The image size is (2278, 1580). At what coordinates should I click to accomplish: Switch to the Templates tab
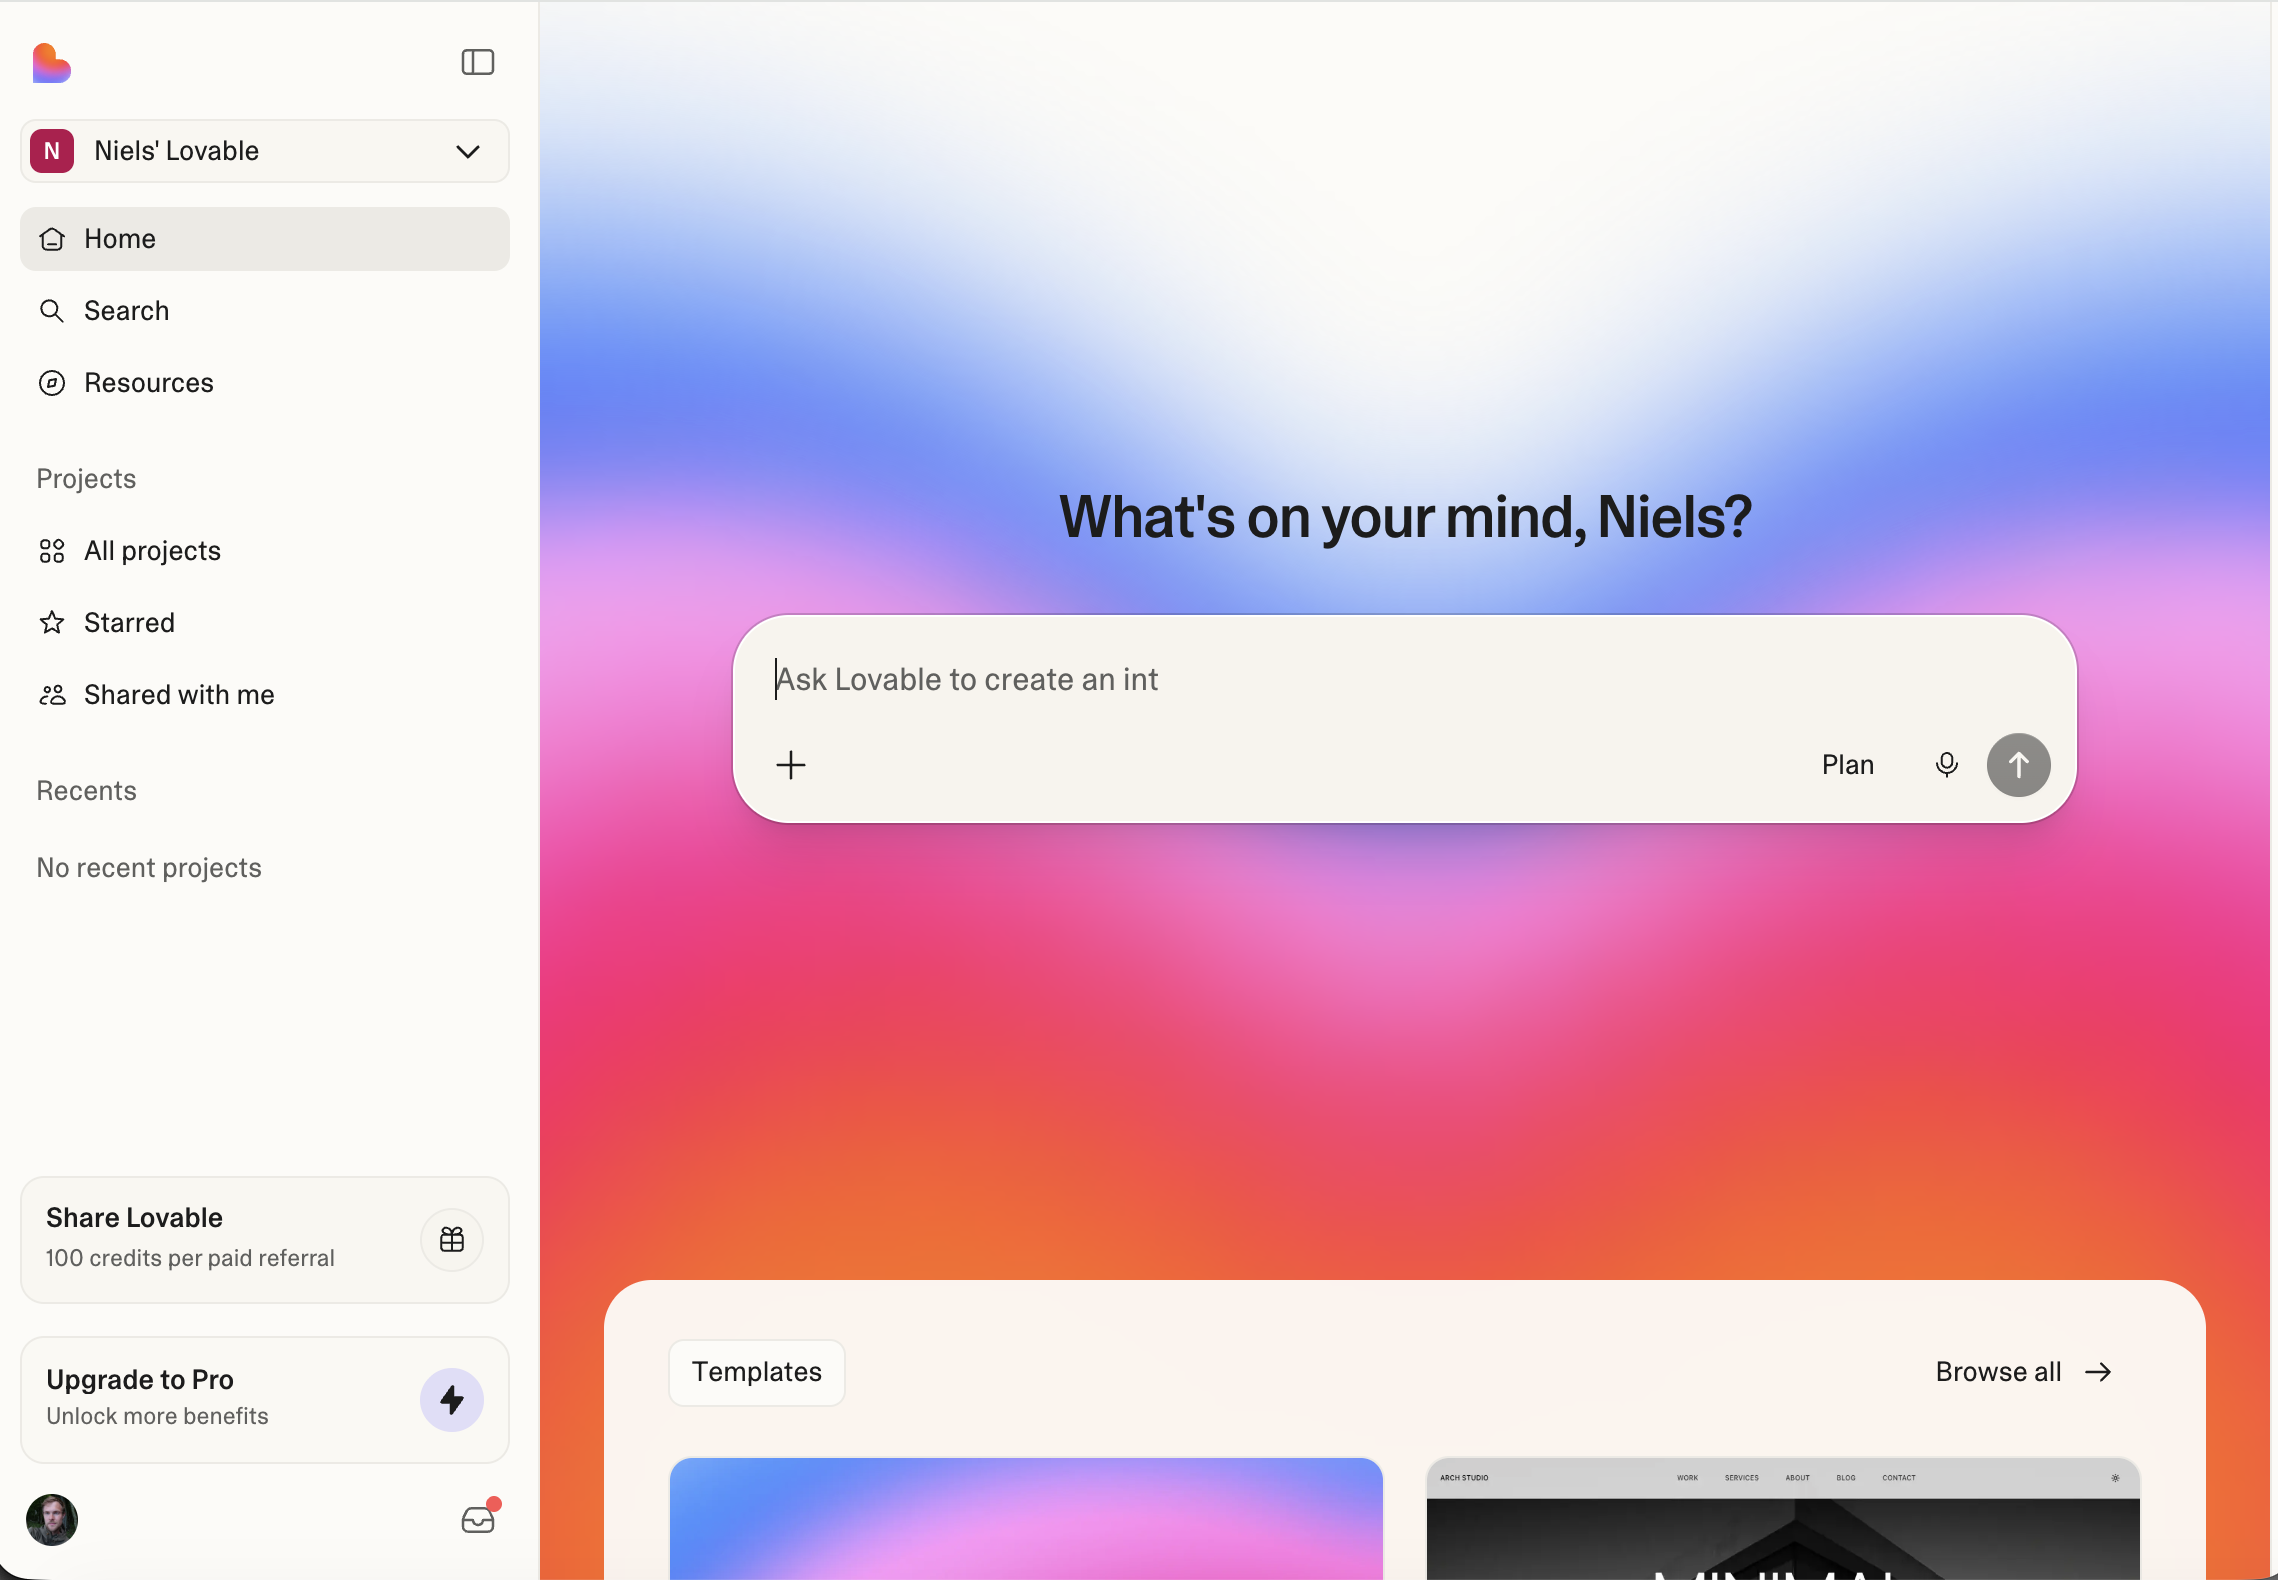[x=755, y=1372]
